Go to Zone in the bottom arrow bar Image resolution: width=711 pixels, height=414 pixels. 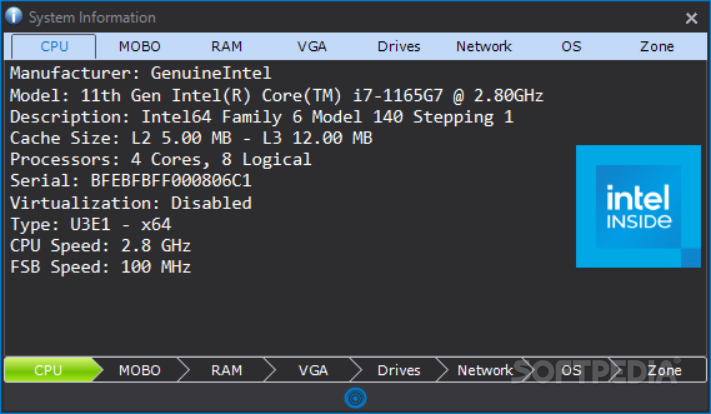tap(664, 370)
